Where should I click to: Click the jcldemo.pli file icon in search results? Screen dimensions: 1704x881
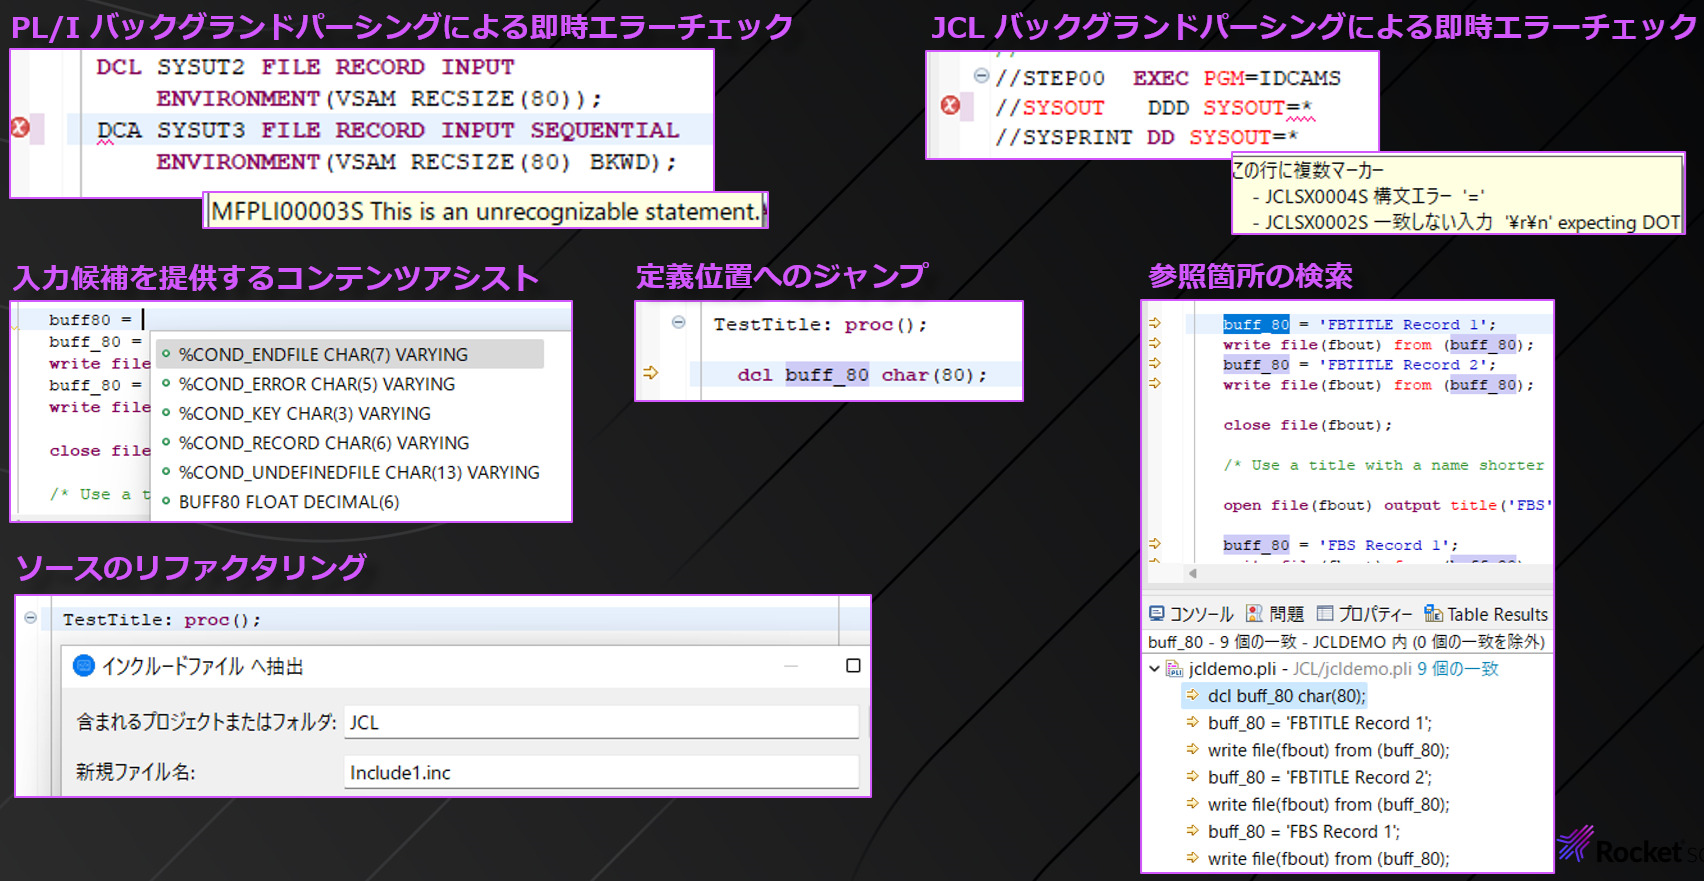[1175, 669]
